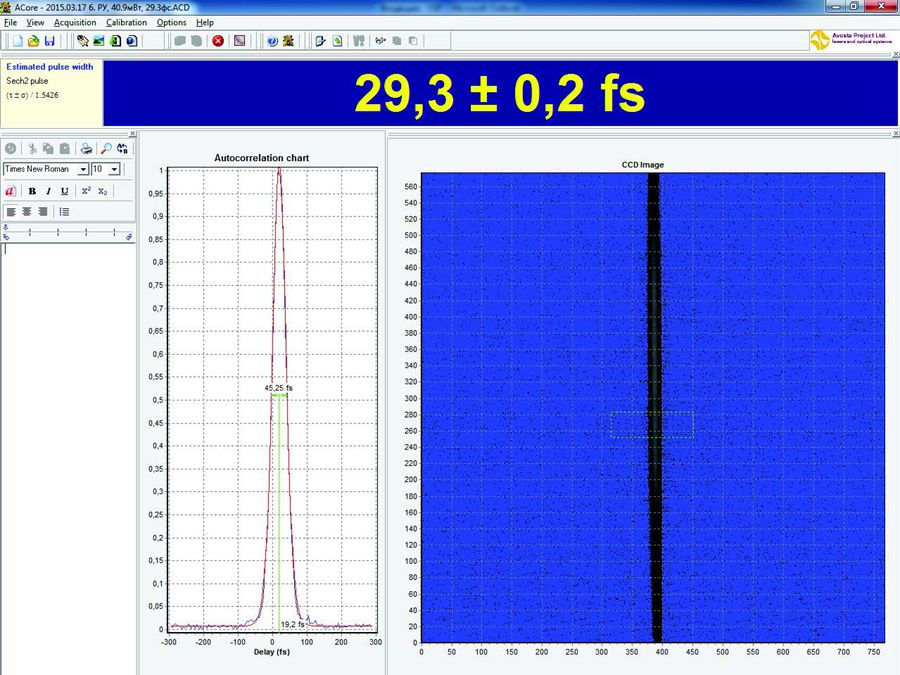
Task: Open the Calibration menu
Action: point(126,22)
